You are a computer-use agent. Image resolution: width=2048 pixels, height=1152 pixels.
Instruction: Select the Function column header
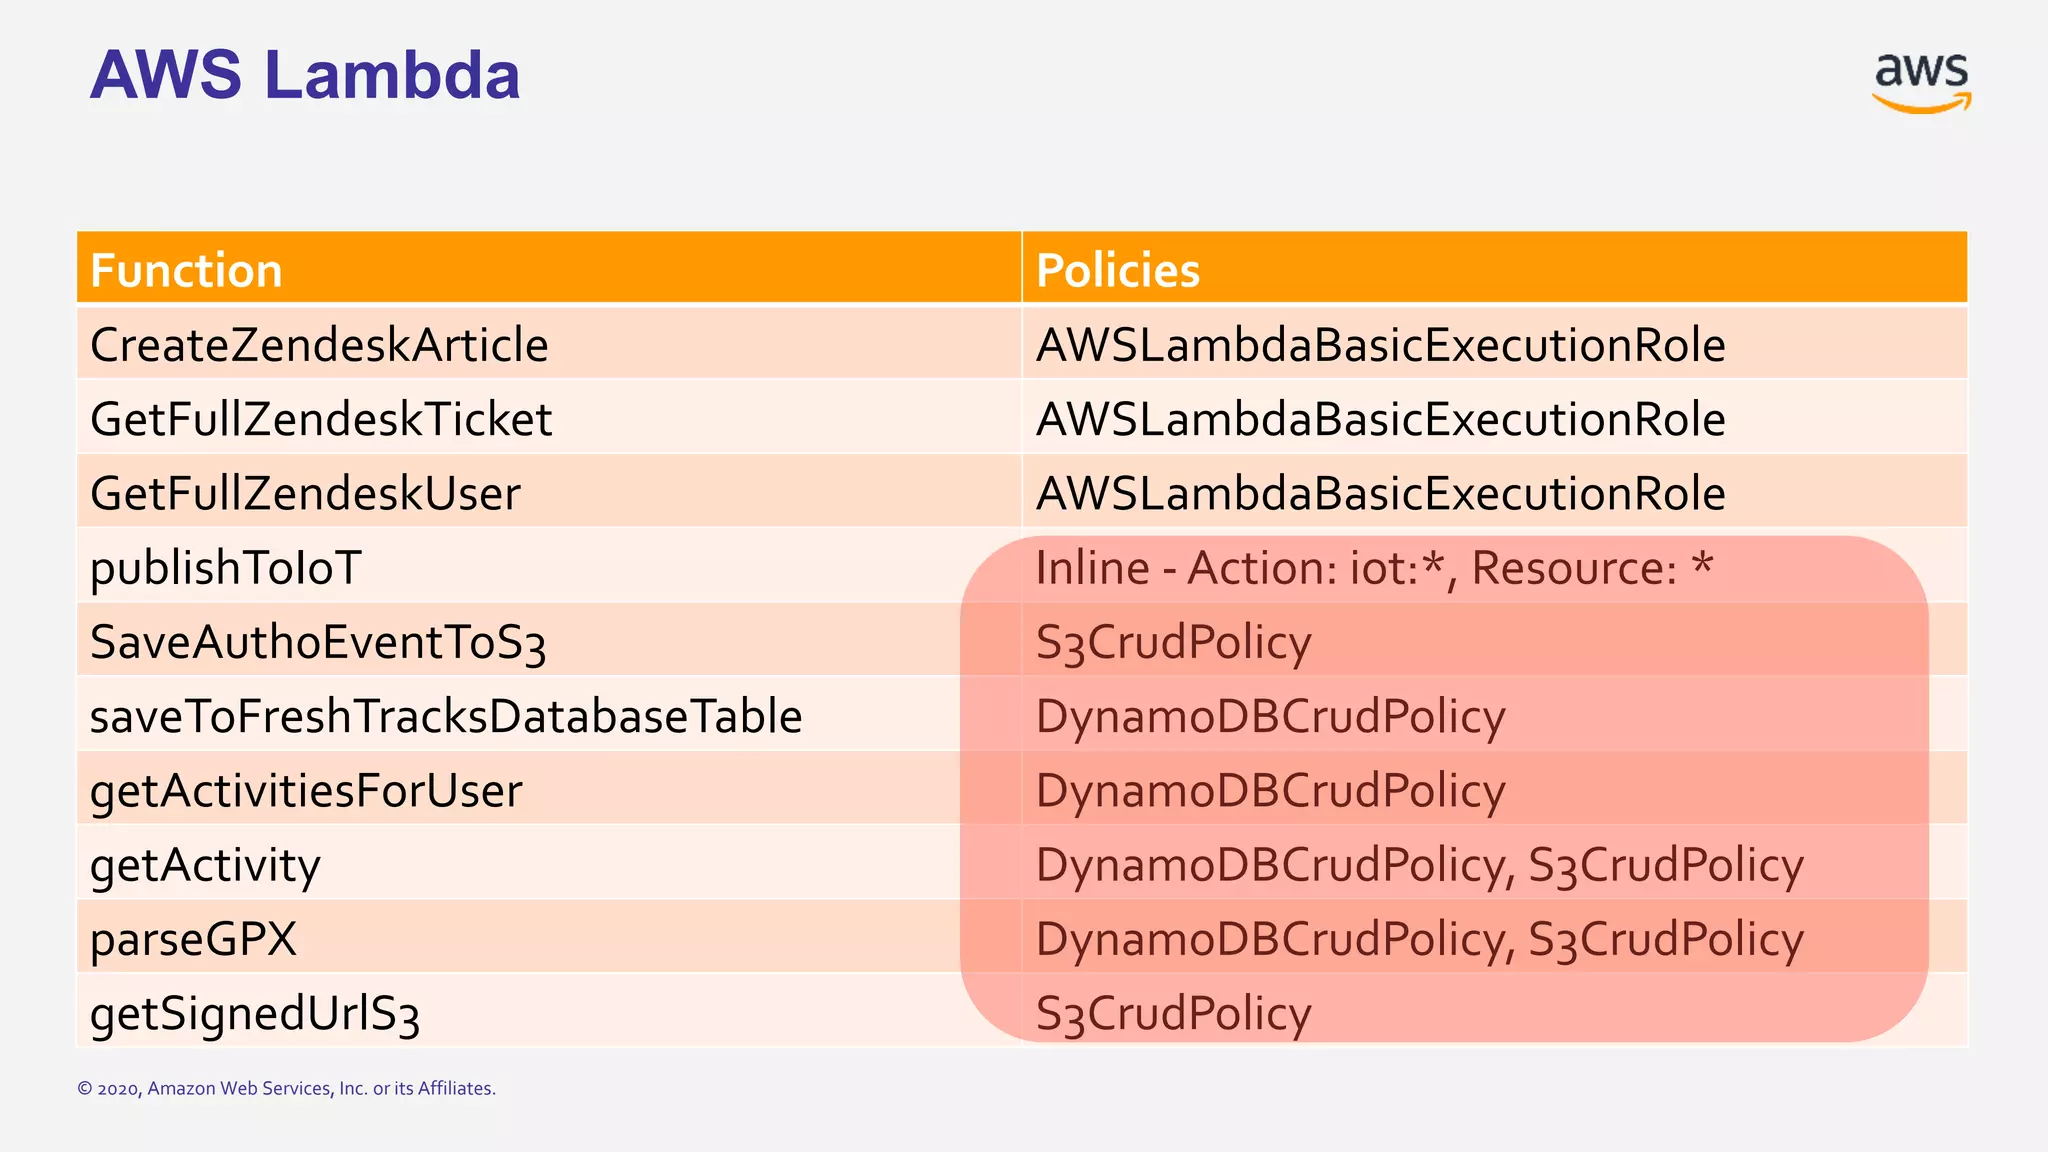(186, 270)
